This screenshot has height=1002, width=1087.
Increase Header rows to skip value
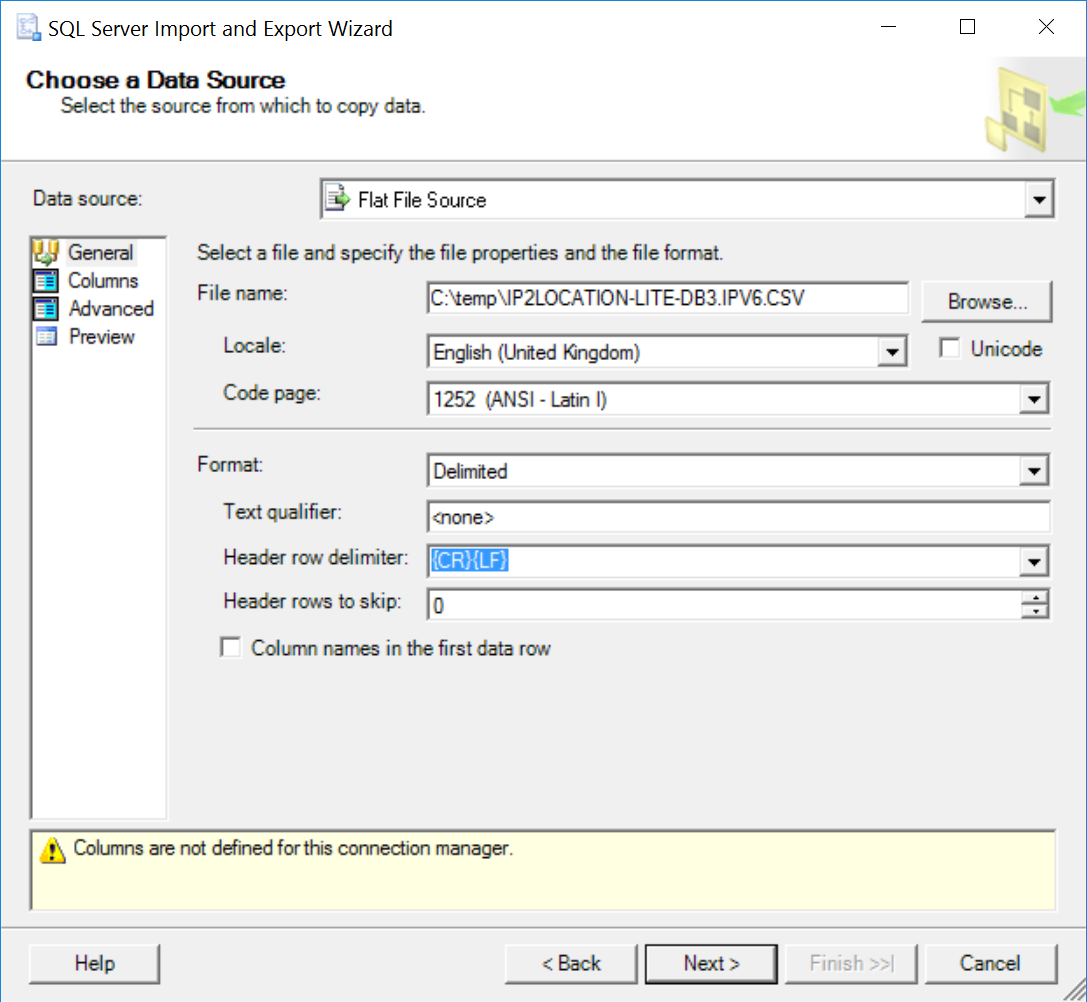coord(1039,598)
